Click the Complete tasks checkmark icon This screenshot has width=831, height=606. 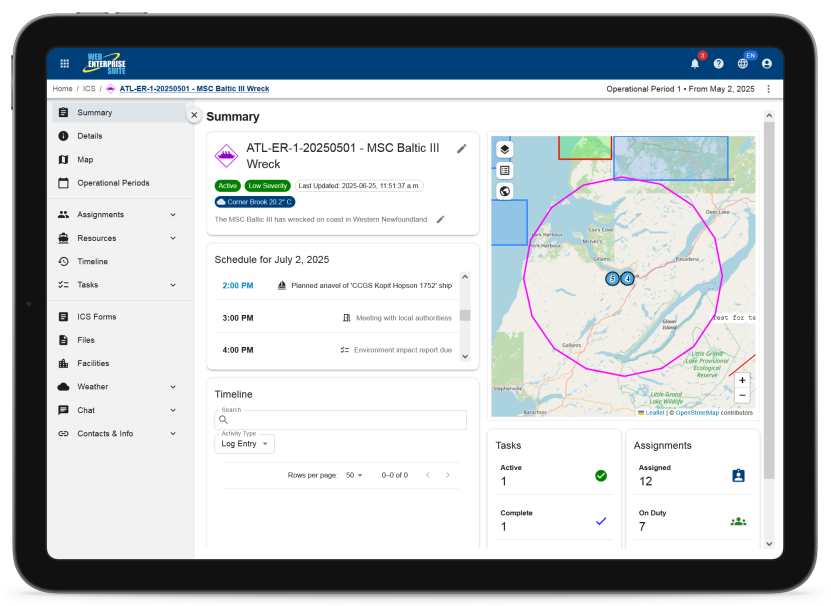601,521
